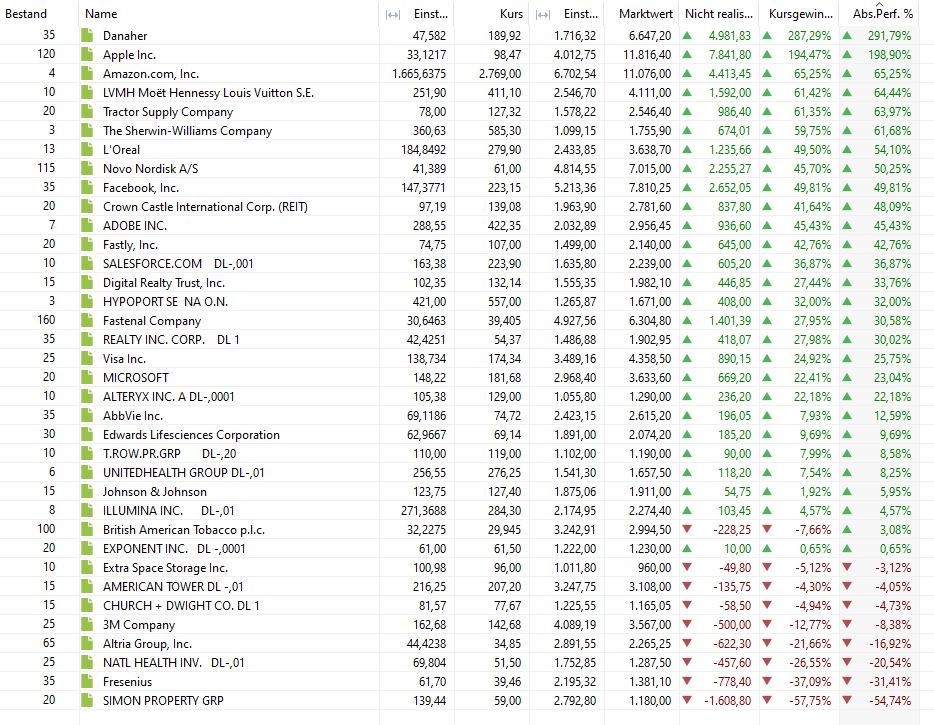Select the purchase price 1.665,6375
The image size is (934, 725).
419,74
